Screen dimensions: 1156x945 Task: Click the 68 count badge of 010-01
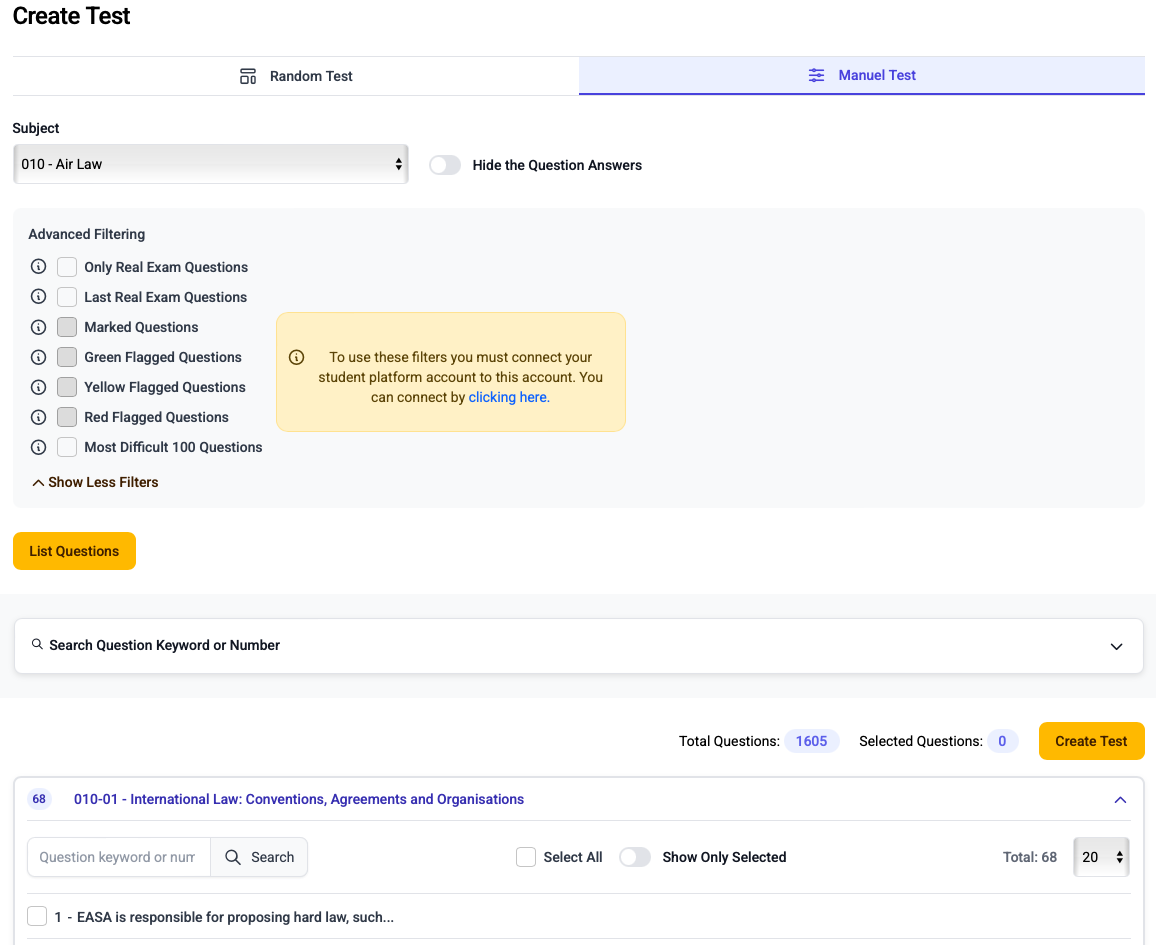(39, 799)
